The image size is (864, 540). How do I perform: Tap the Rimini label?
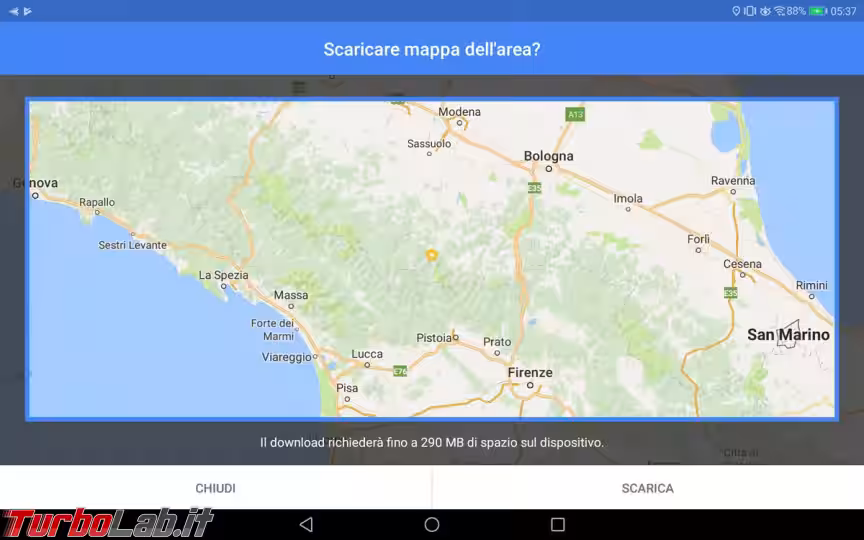point(811,285)
